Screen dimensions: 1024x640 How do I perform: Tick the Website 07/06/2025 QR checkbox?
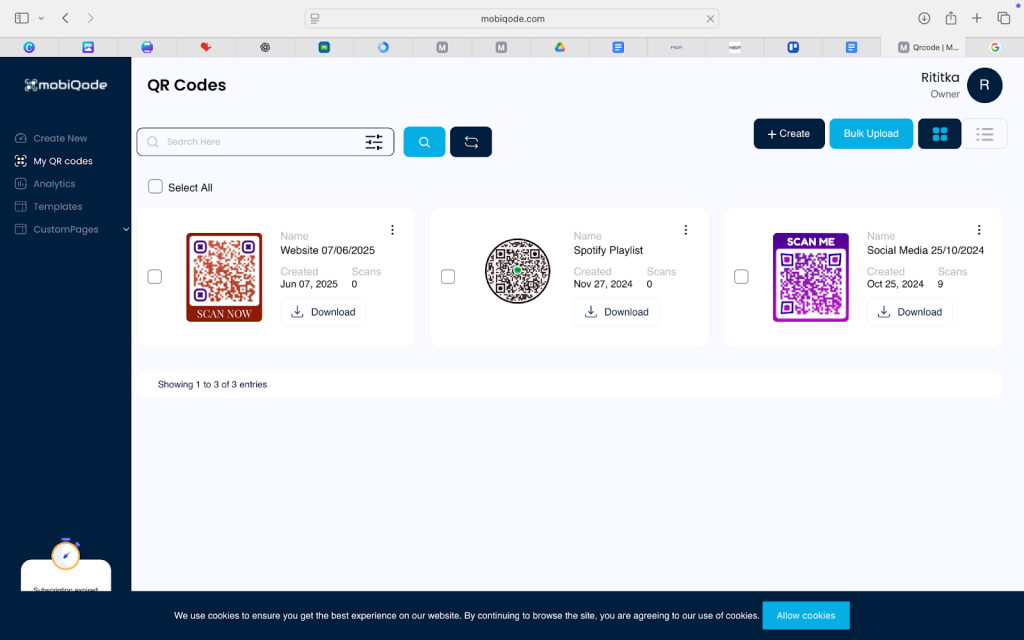[x=155, y=277]
